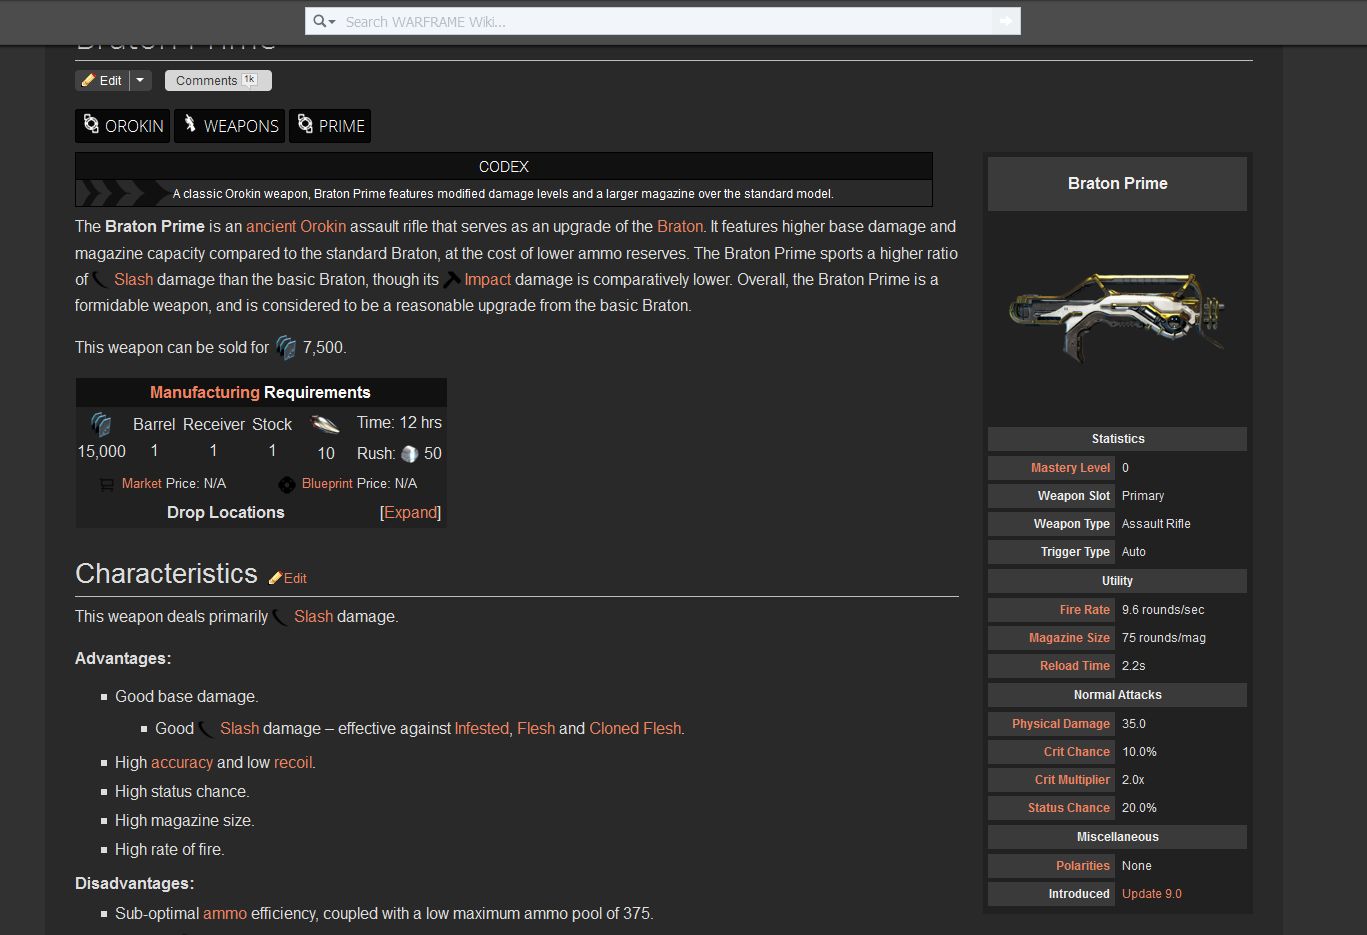
Task: Click the Prime icon in PRIME tag
Action: pos(305,125)
